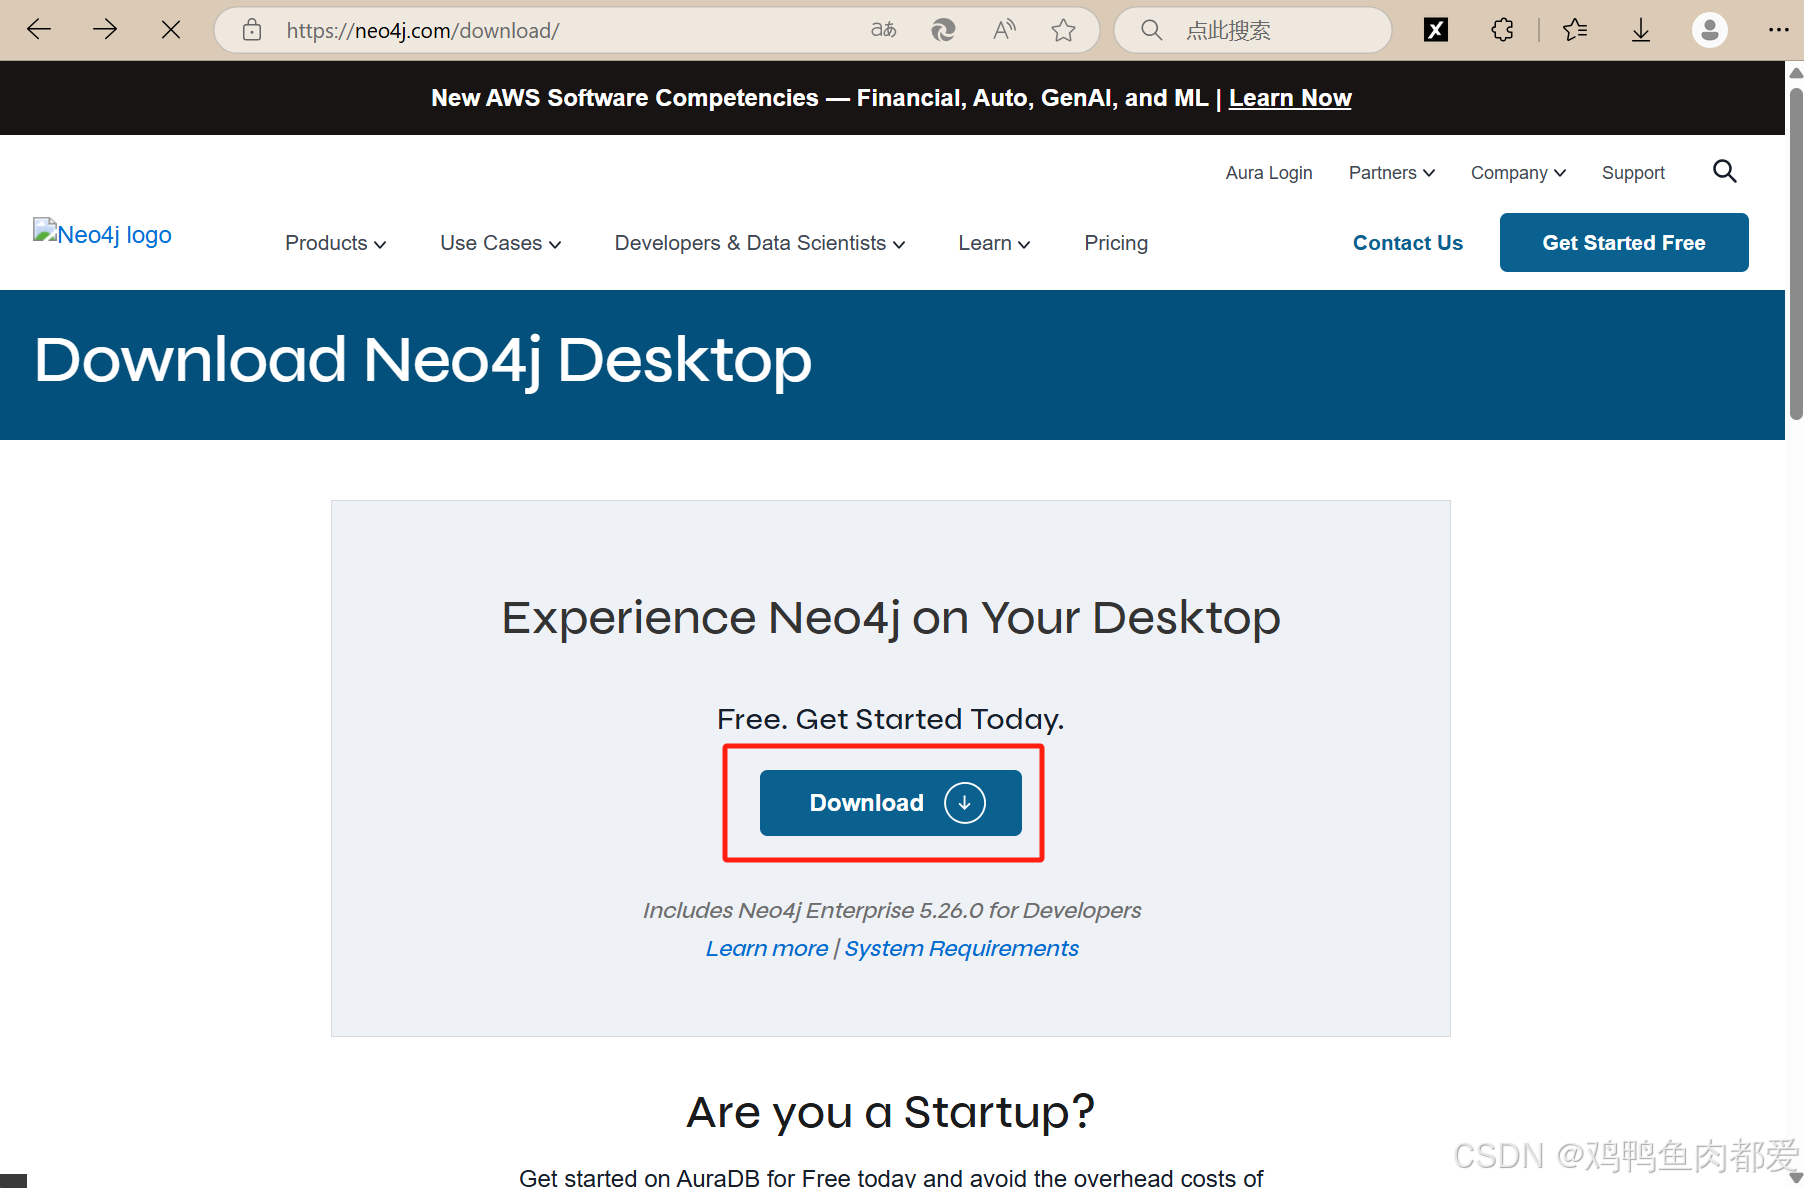Open the Company dropdown menu
Screen dimensions: 1804x1188
pyautogui.click(x=1517, y=172)
